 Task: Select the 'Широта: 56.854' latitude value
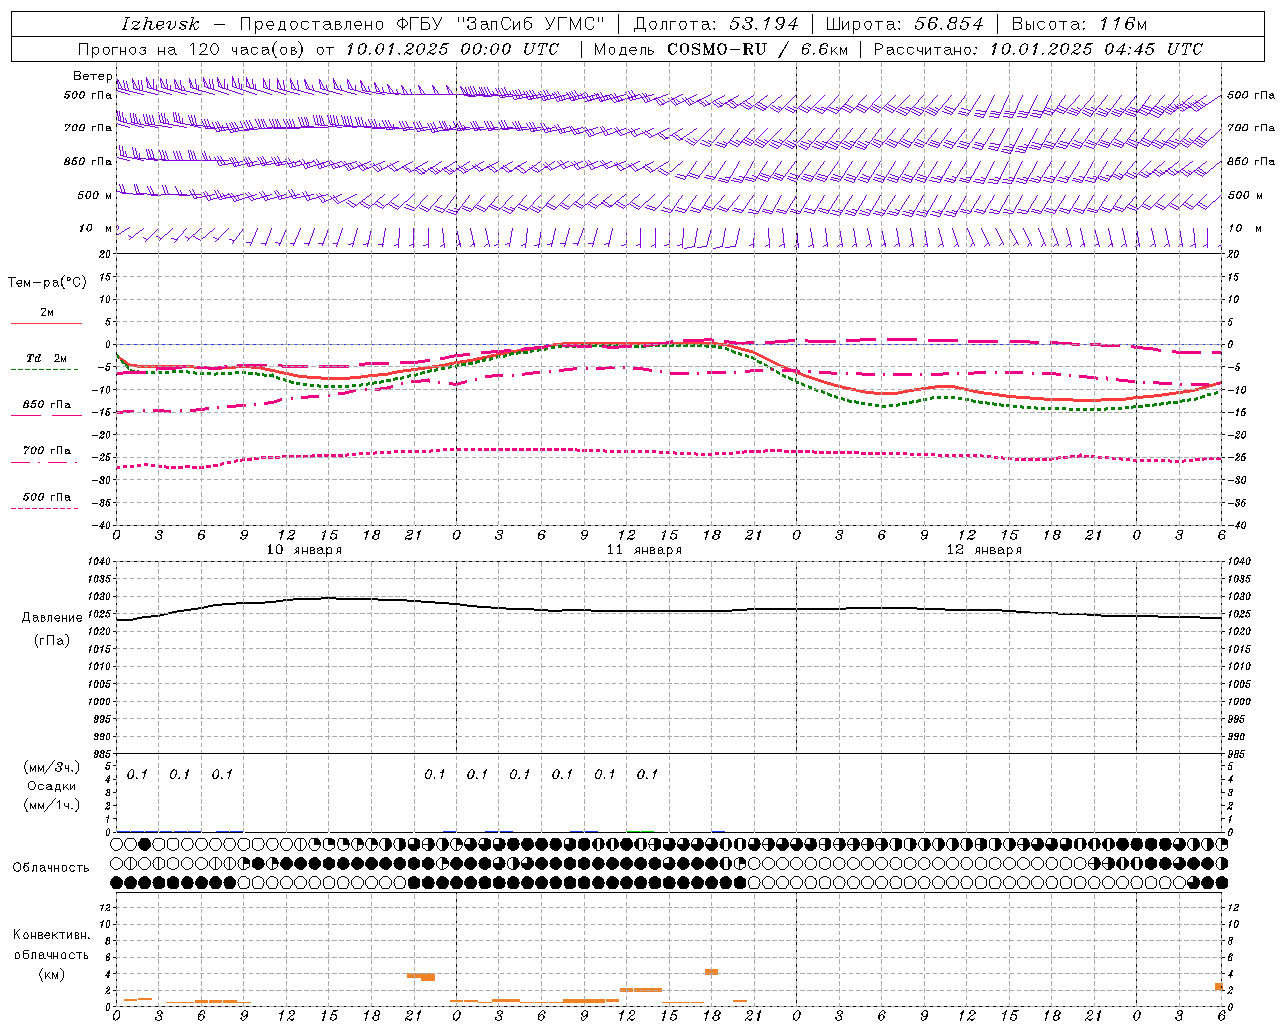click(904, 24)
